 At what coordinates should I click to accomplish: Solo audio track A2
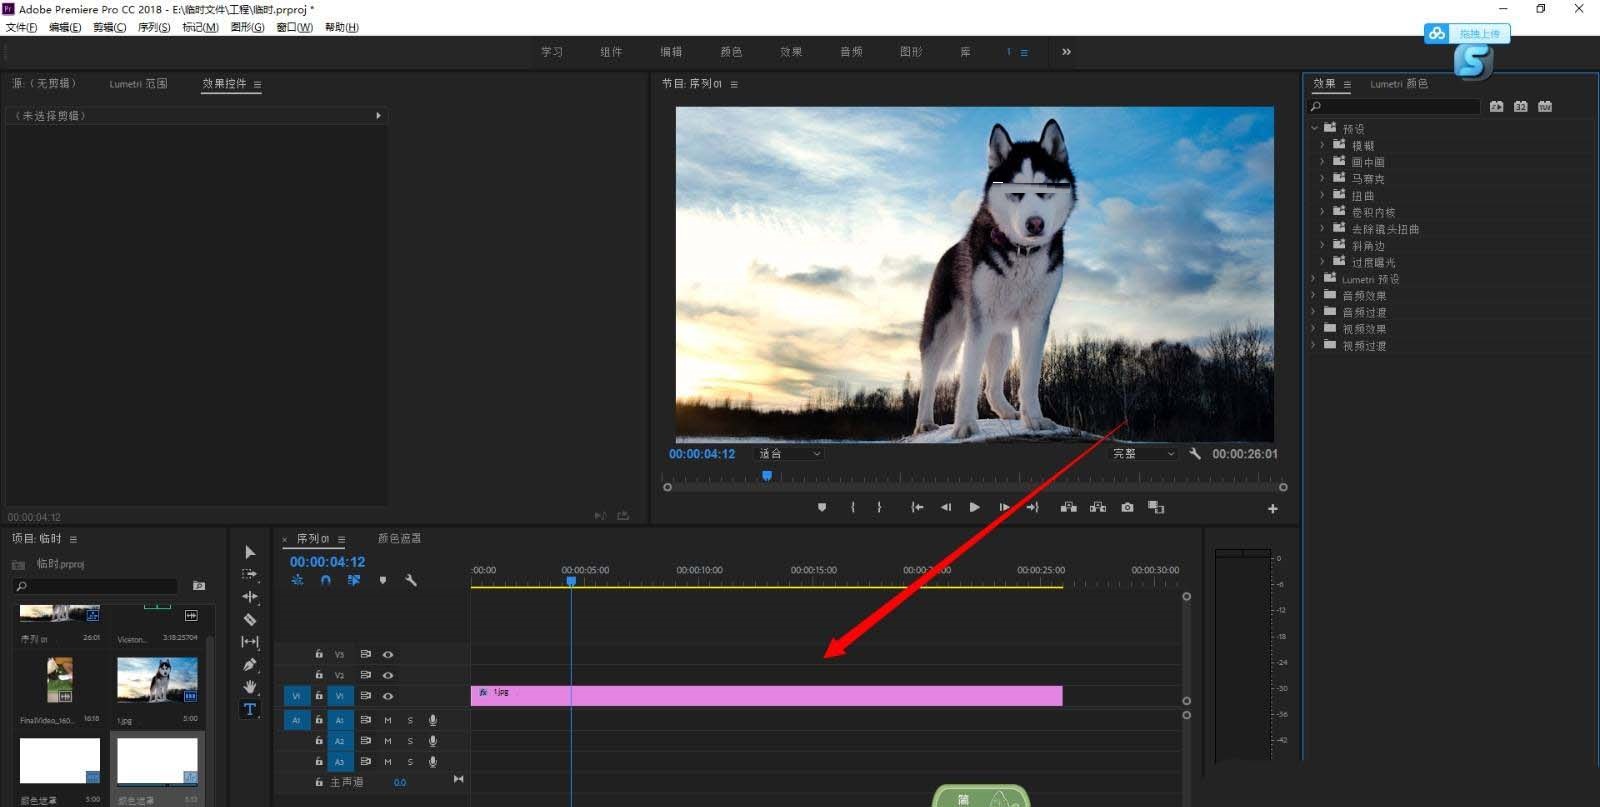(410, 741)
